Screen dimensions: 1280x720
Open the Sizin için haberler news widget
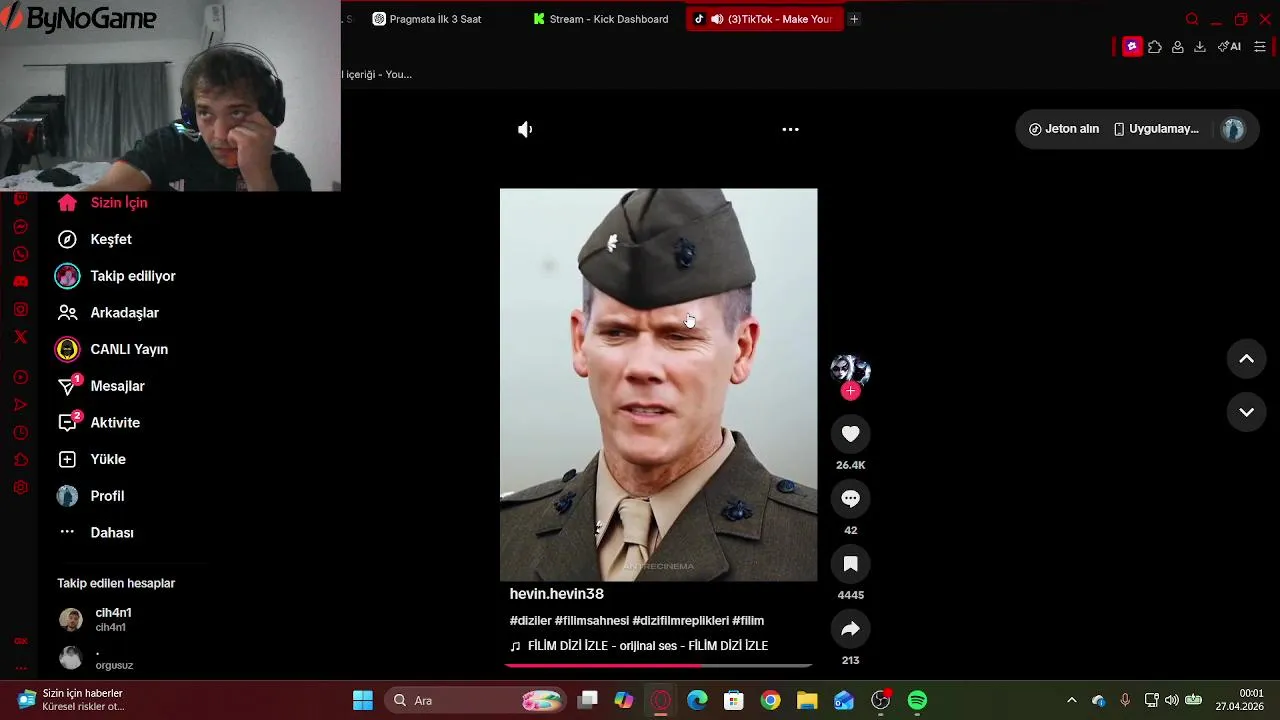pos(70,700)
